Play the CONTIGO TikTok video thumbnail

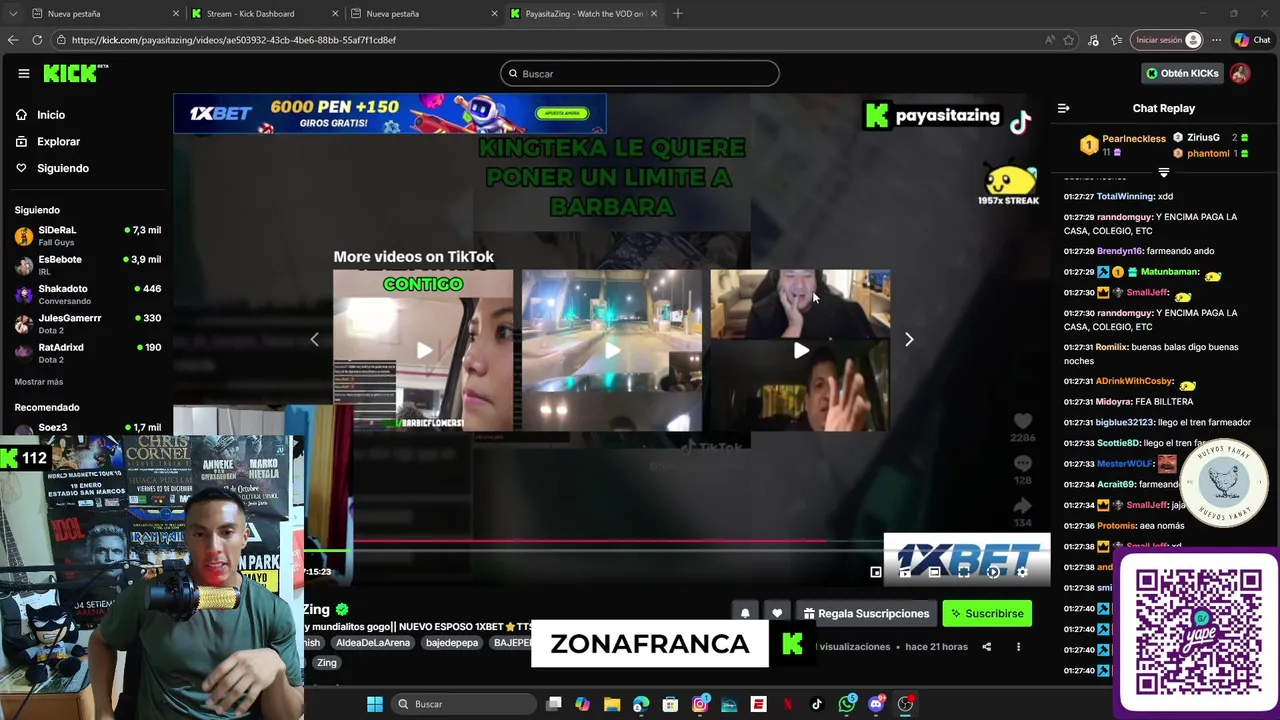423,350
